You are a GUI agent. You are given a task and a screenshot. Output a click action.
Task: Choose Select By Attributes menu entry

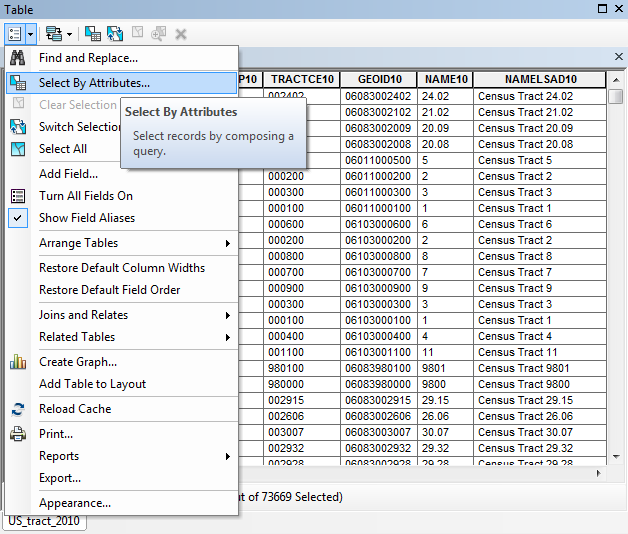(x=122, y=83)
